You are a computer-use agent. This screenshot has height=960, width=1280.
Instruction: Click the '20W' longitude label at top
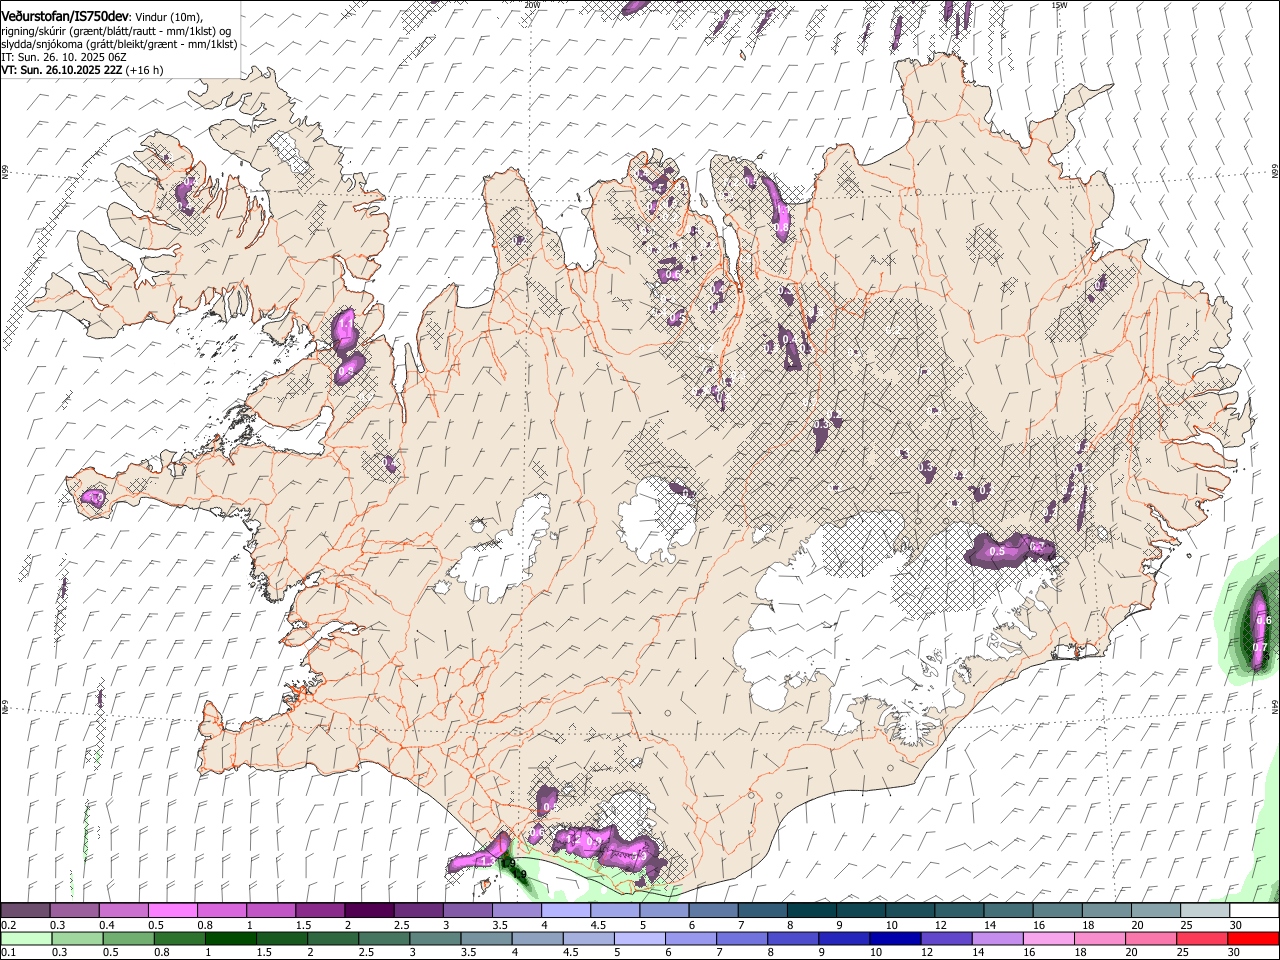pos(532,5)
